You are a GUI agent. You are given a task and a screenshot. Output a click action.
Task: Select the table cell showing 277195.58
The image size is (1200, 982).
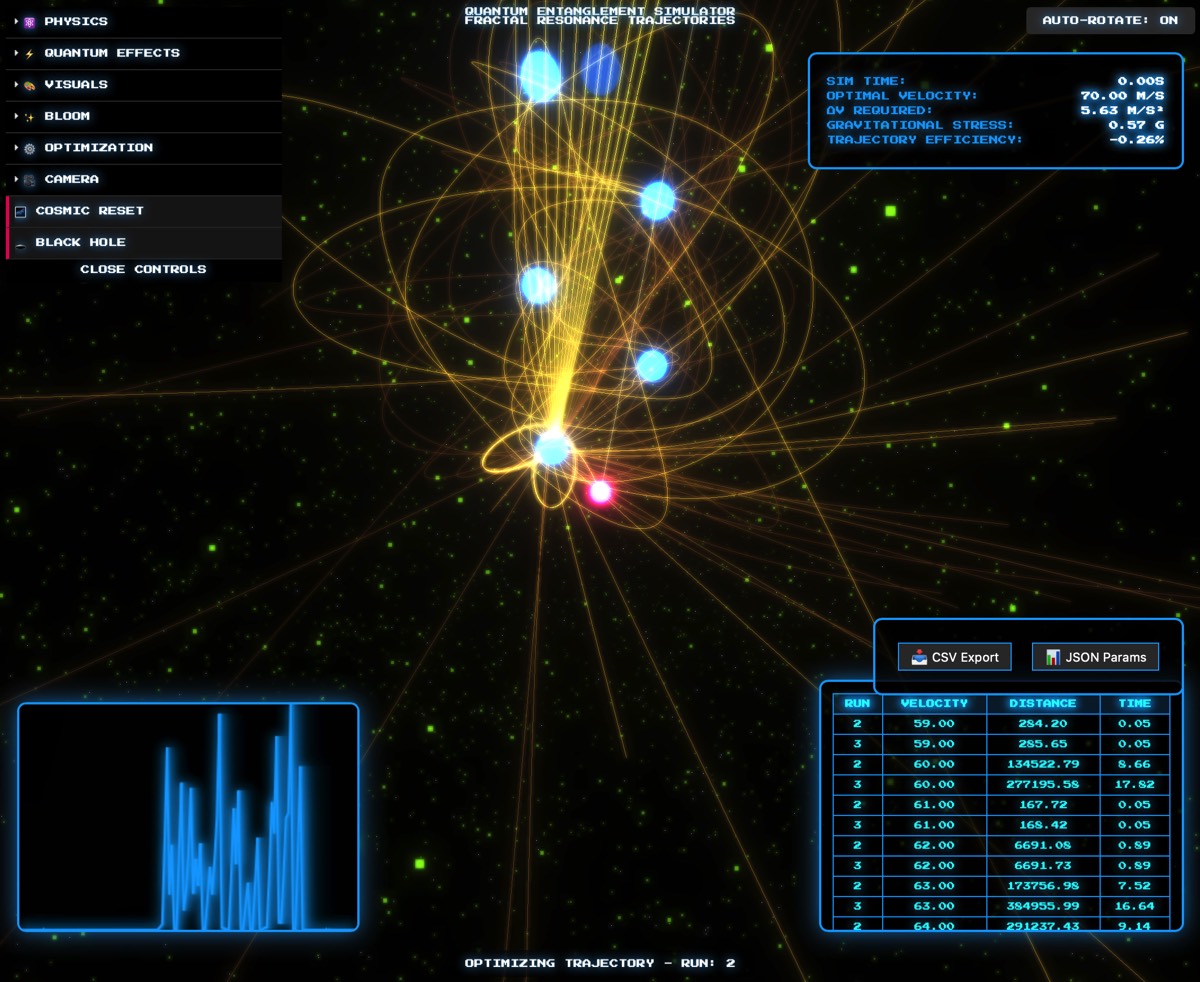pos(1042,784)
